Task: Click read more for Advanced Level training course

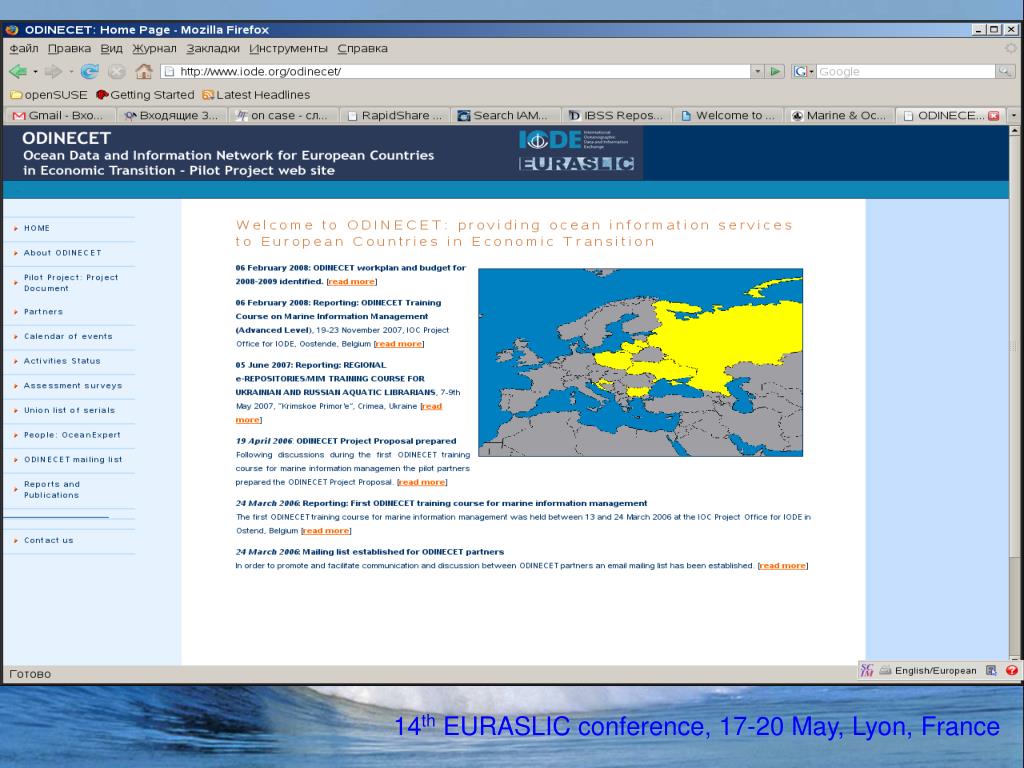Action: pos(399,344)
